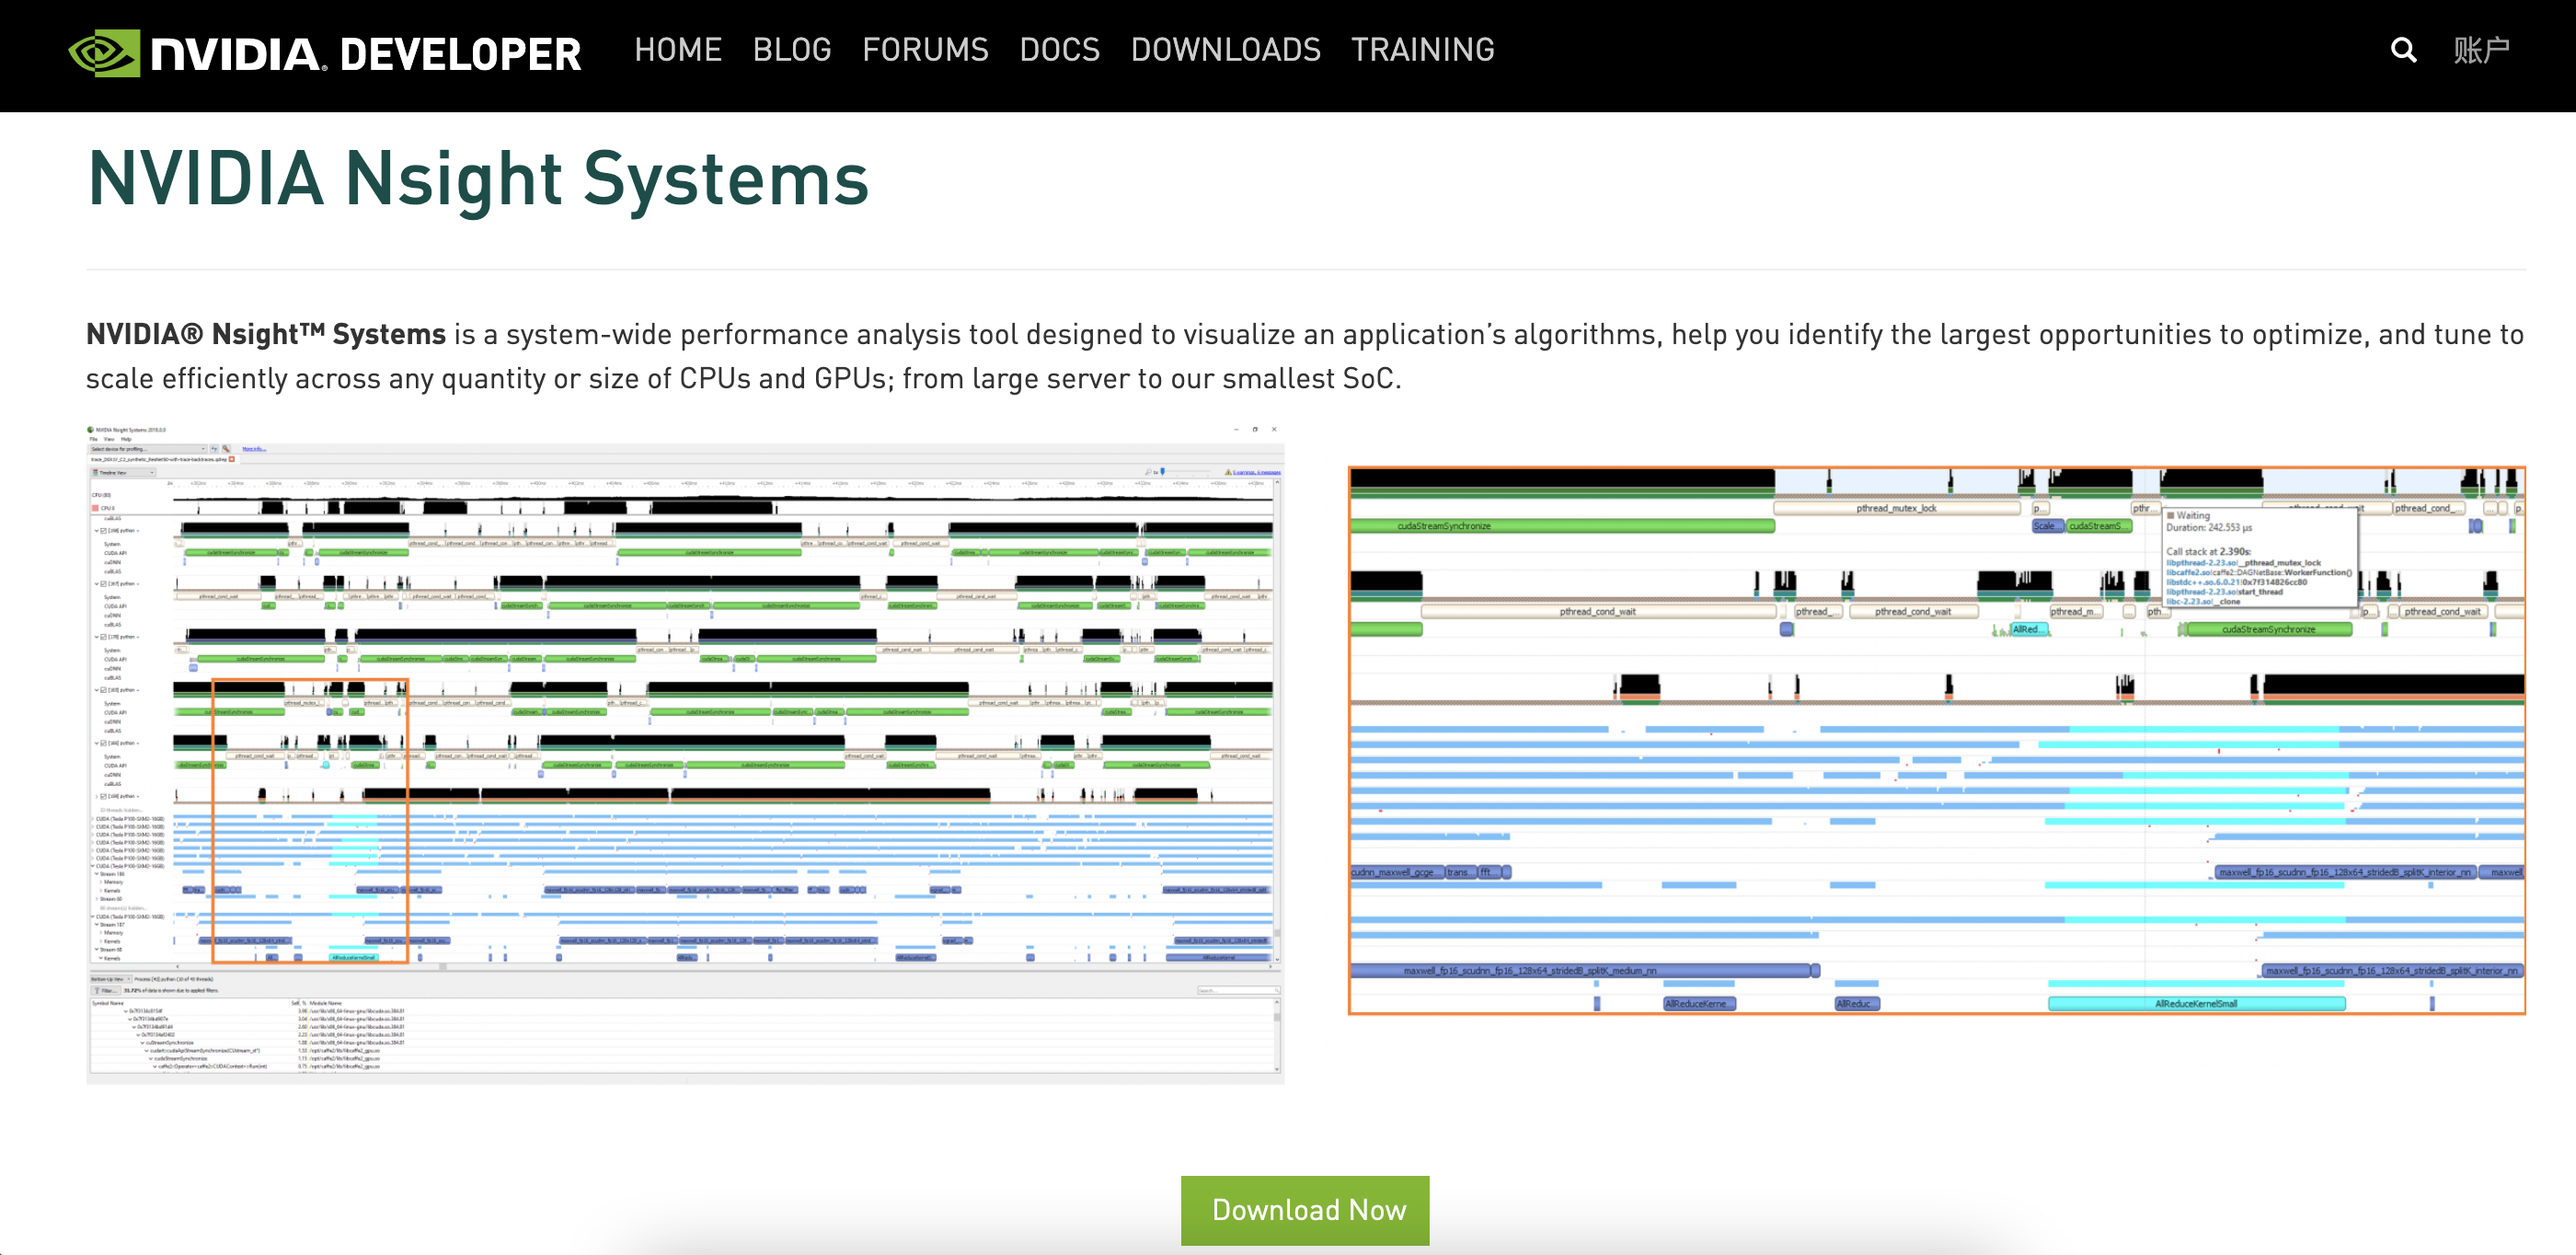This screenshot has width=2576, height=1255.
Task: Uncheck the [298] python process checkbox
Action: coord(103,531)
